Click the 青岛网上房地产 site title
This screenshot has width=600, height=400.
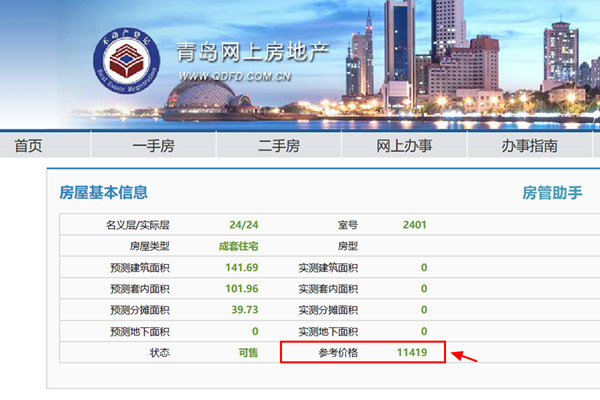click(x=253, y=52)
